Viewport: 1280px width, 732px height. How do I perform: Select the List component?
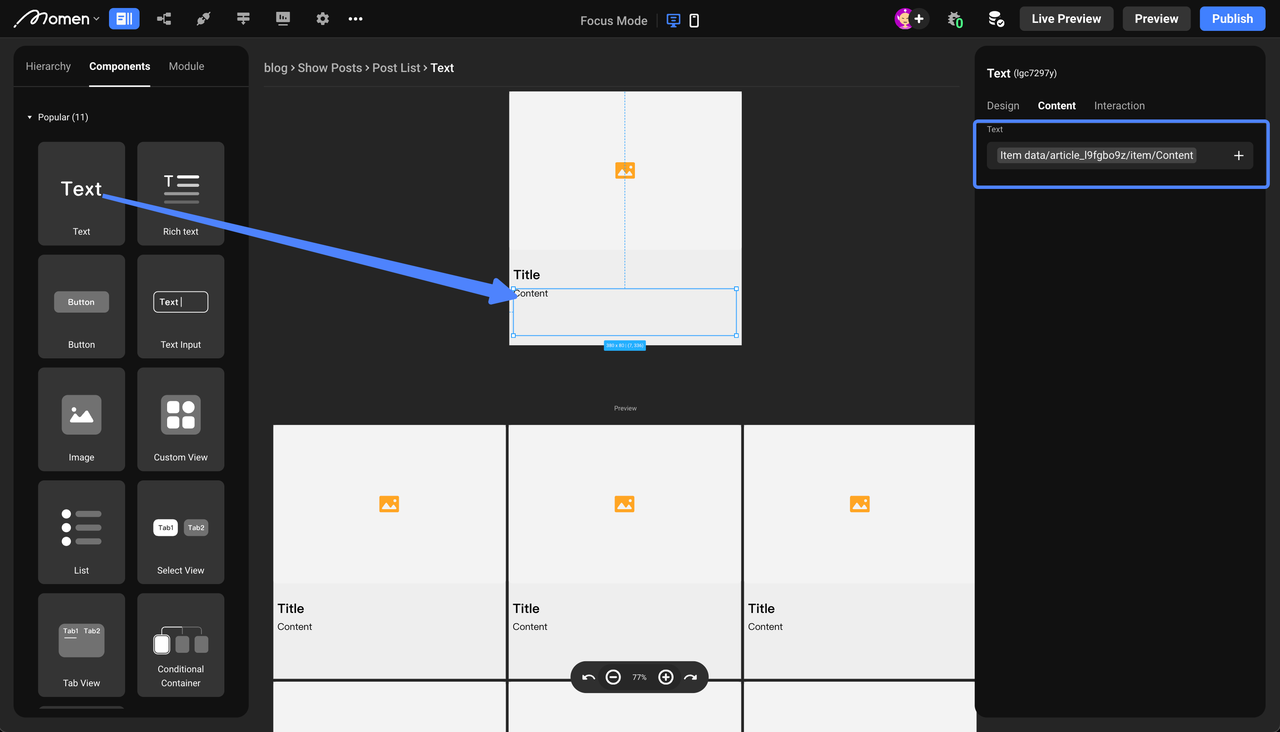[81, 532]
